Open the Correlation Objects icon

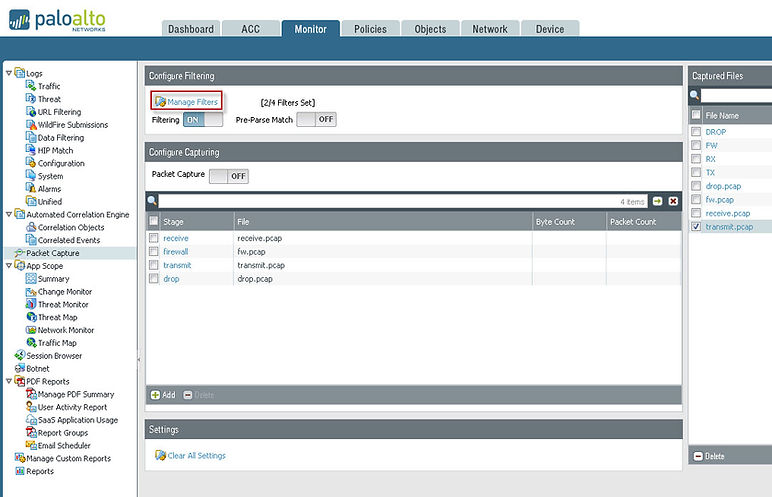31,227
